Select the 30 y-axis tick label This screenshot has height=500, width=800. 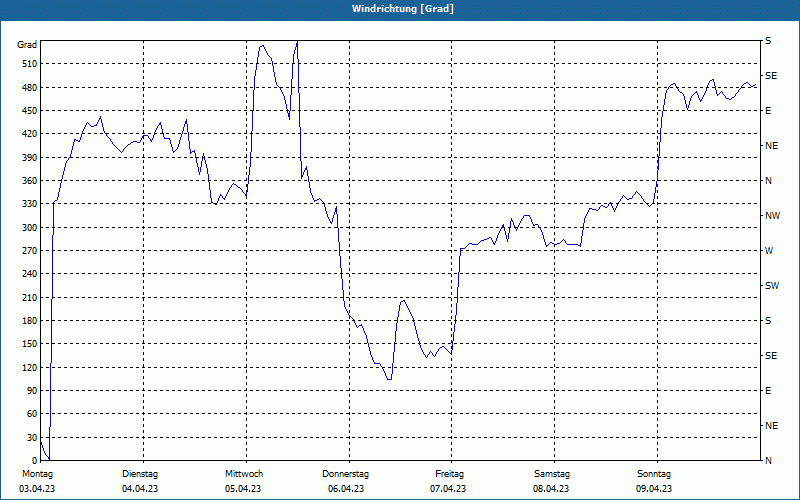coord(33,437)
